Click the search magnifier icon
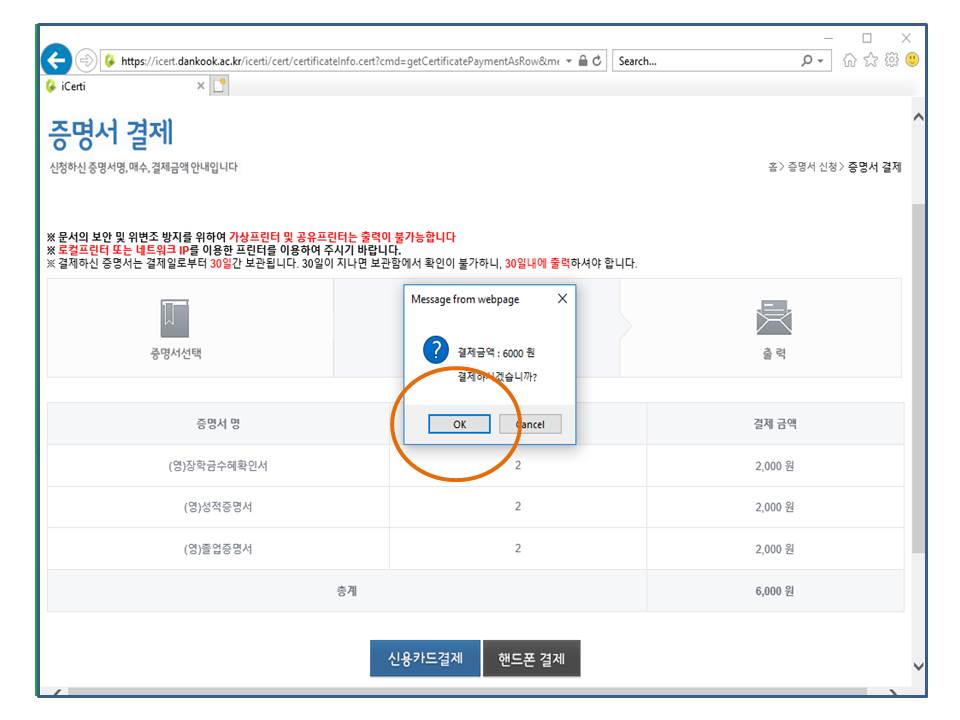 (808, 61)
